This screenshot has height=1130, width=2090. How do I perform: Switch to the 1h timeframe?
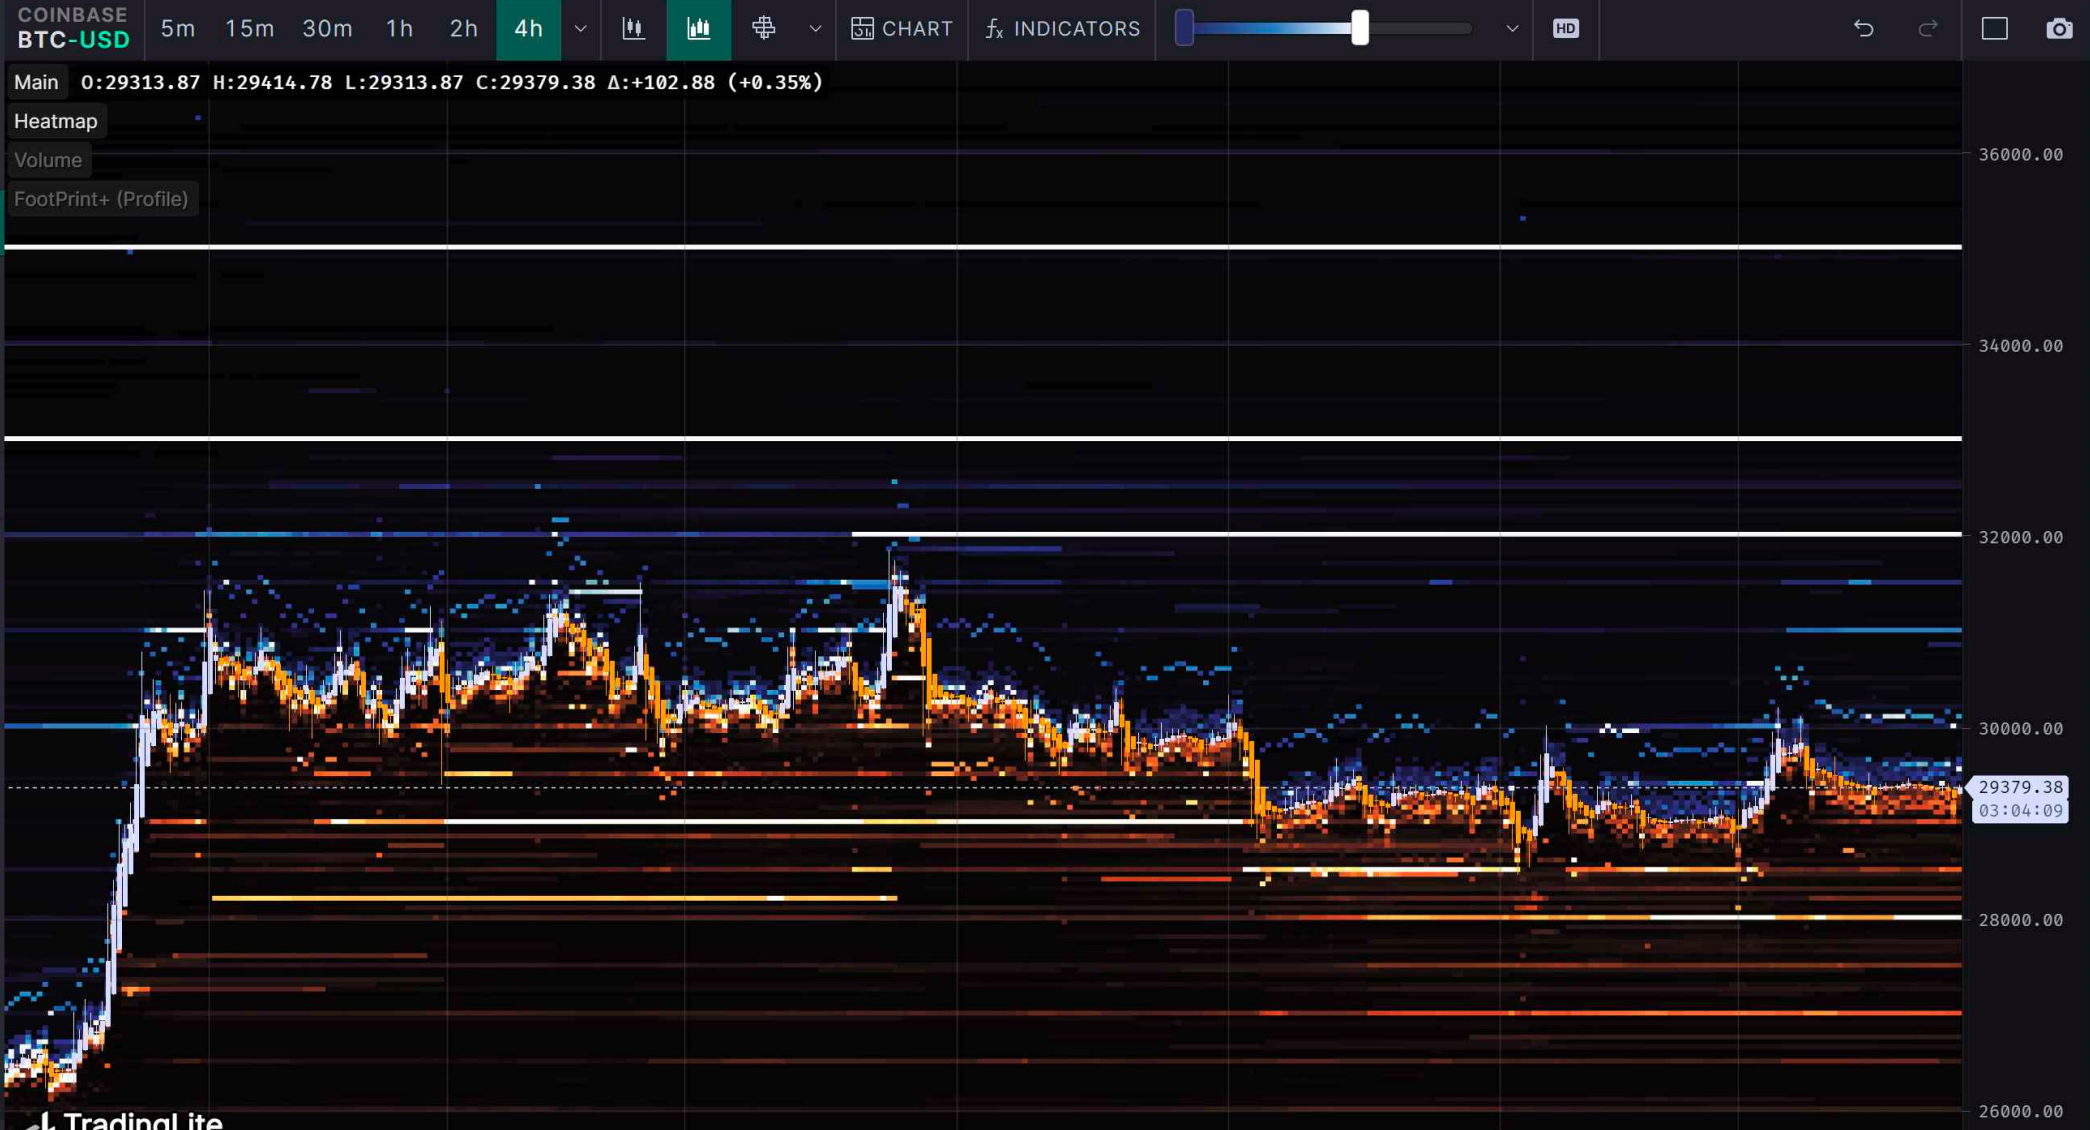click(399, 29)
